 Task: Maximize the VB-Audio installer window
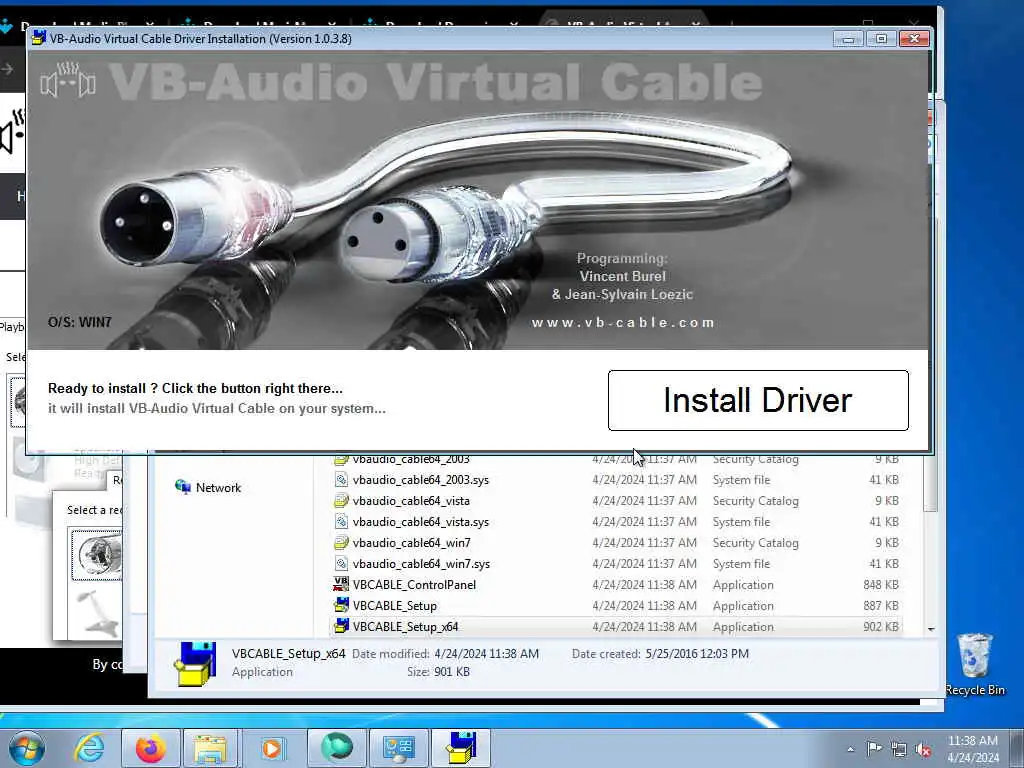click(881, 39)
